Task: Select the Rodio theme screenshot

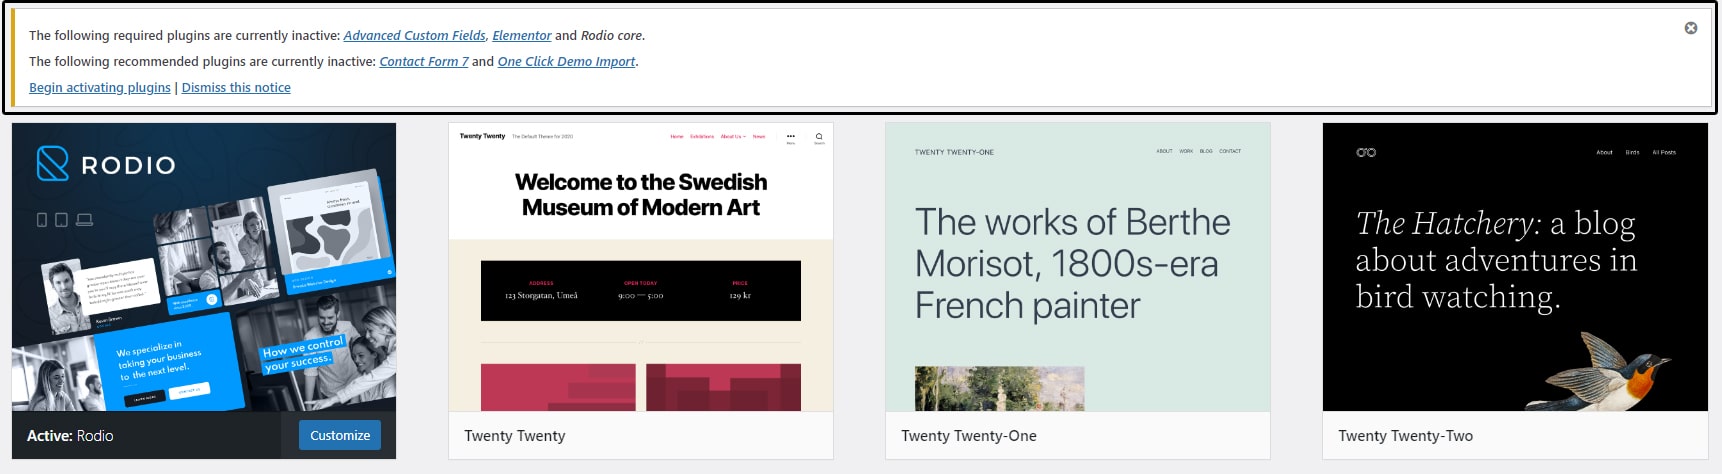Action: [204, 267]
